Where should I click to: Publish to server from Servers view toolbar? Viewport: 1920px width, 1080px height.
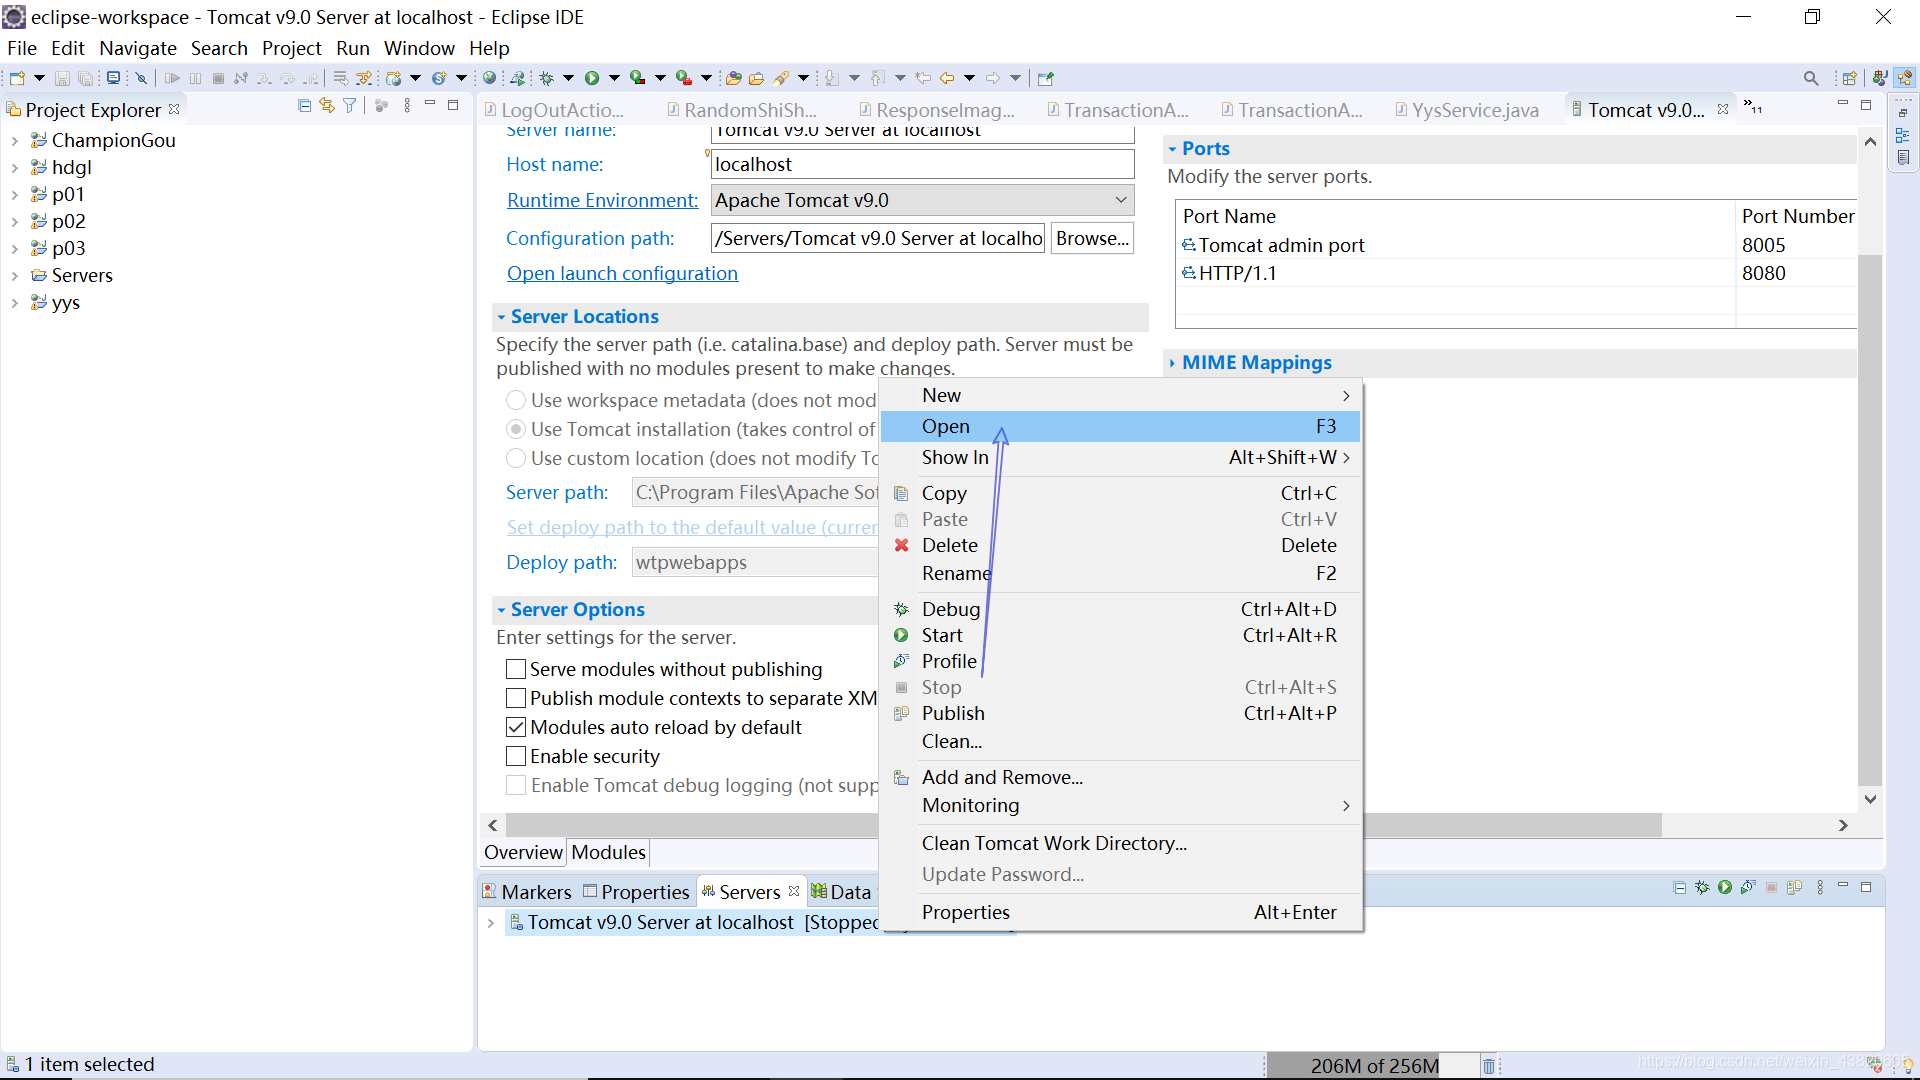(1795, 887)
